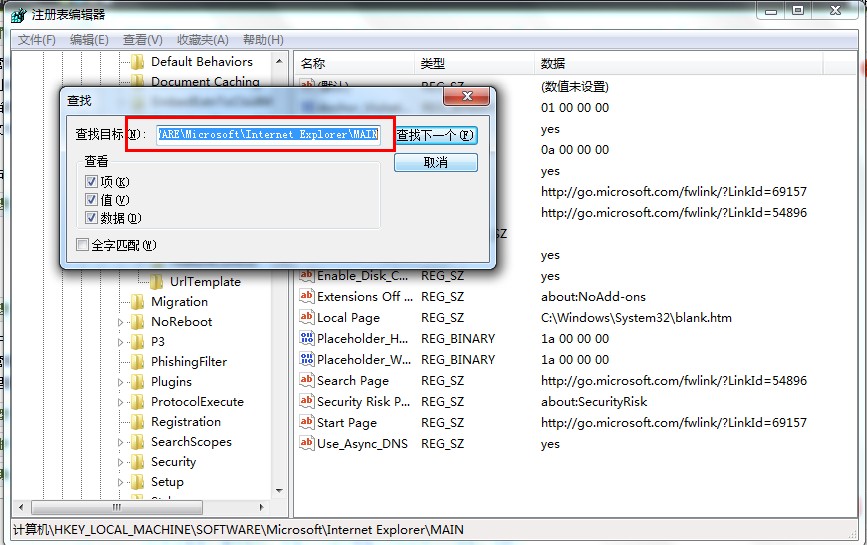
Task: Click the 查找目标 search text field
Action: tap(268, 134)
